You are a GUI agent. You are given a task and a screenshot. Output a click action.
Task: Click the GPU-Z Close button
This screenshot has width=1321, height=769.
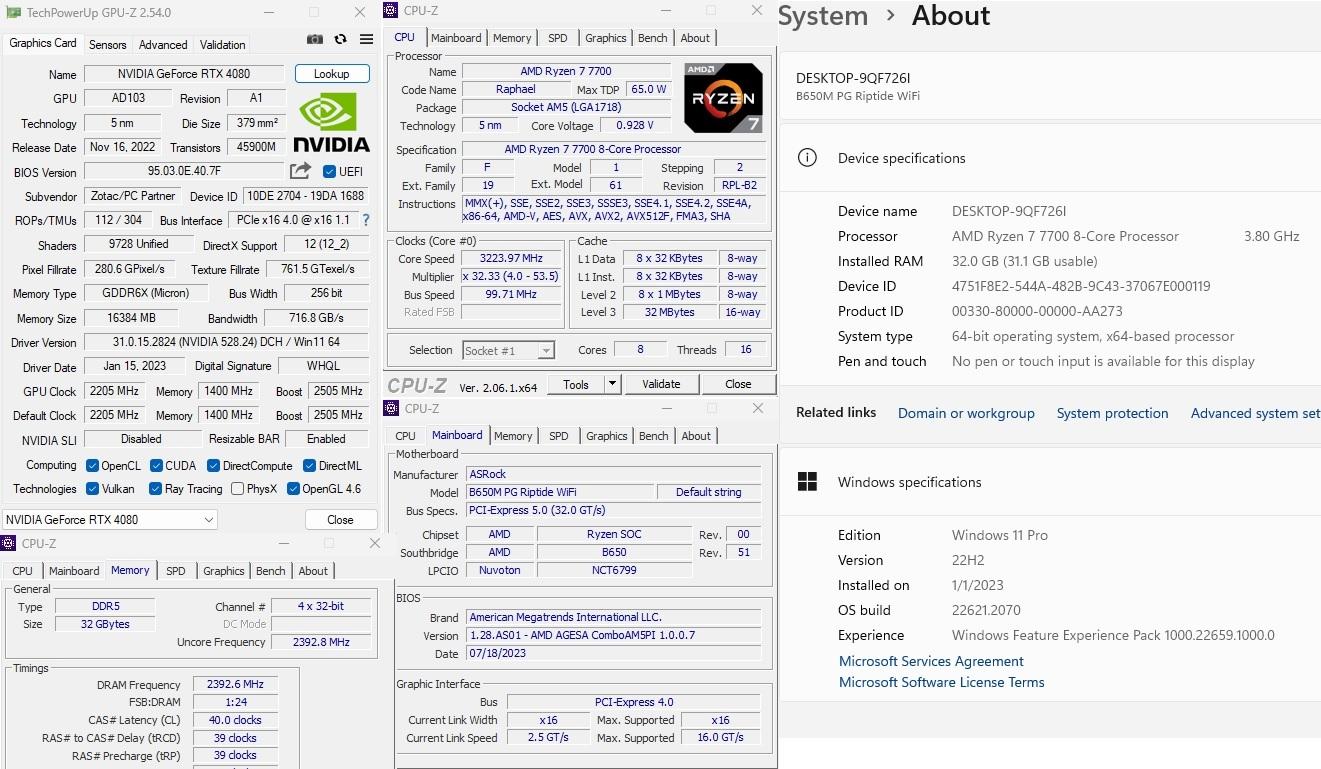(x=340, y=520)
